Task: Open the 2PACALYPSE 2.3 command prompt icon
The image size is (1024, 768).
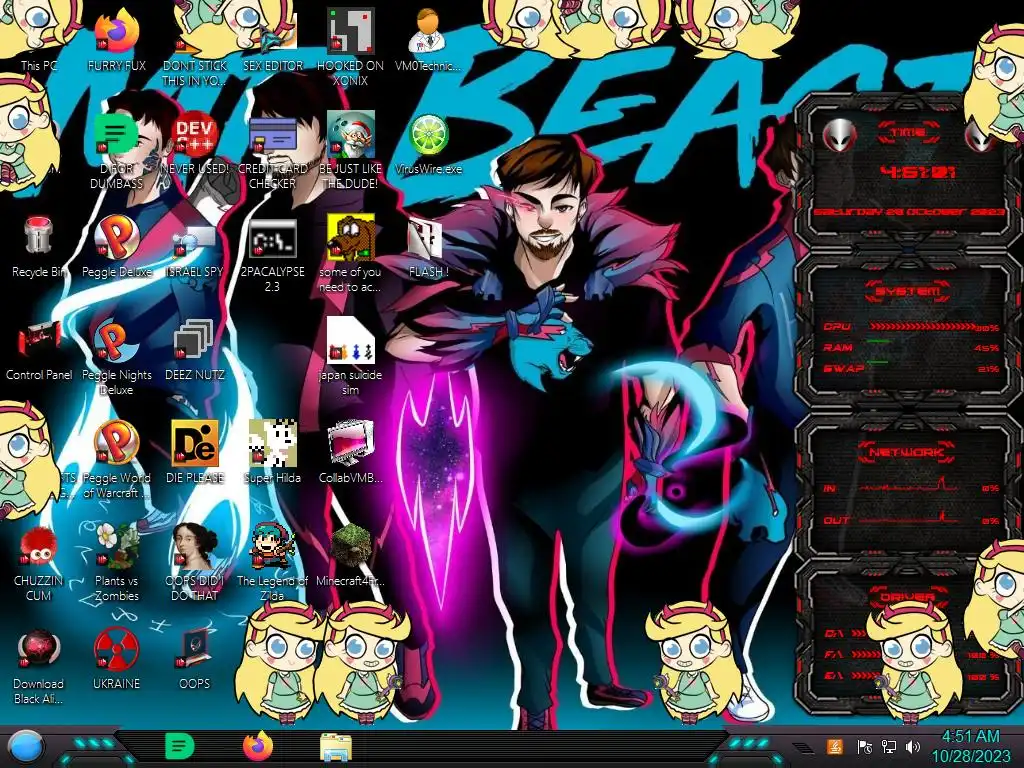Action: 272,253
